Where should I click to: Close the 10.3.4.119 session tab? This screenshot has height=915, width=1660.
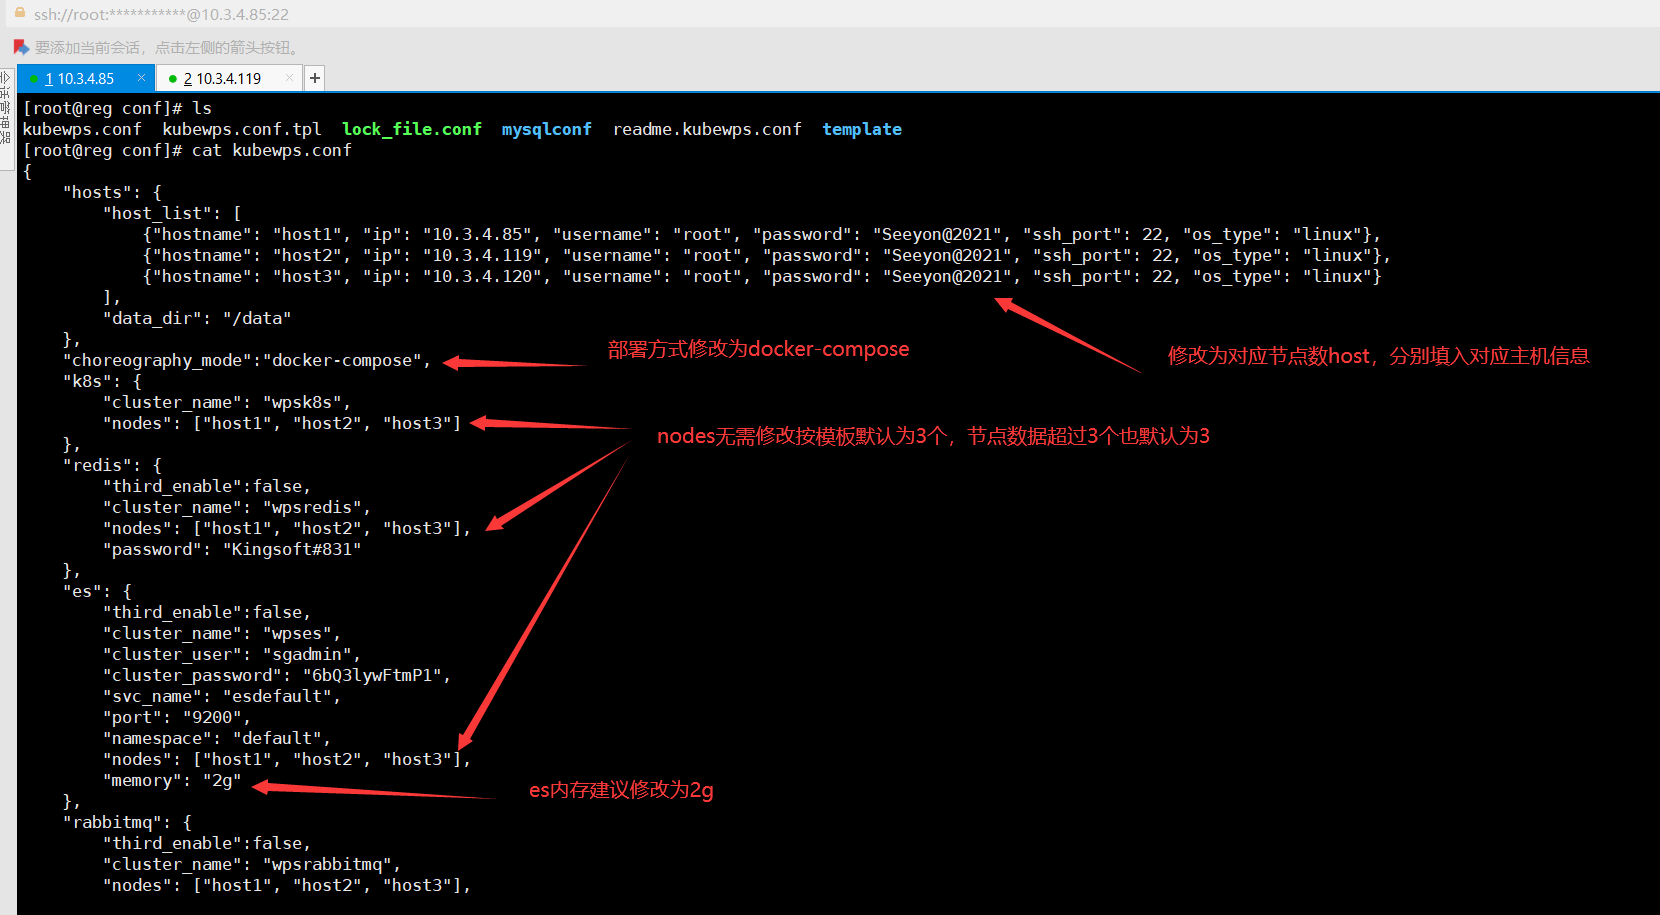(289, 78)
